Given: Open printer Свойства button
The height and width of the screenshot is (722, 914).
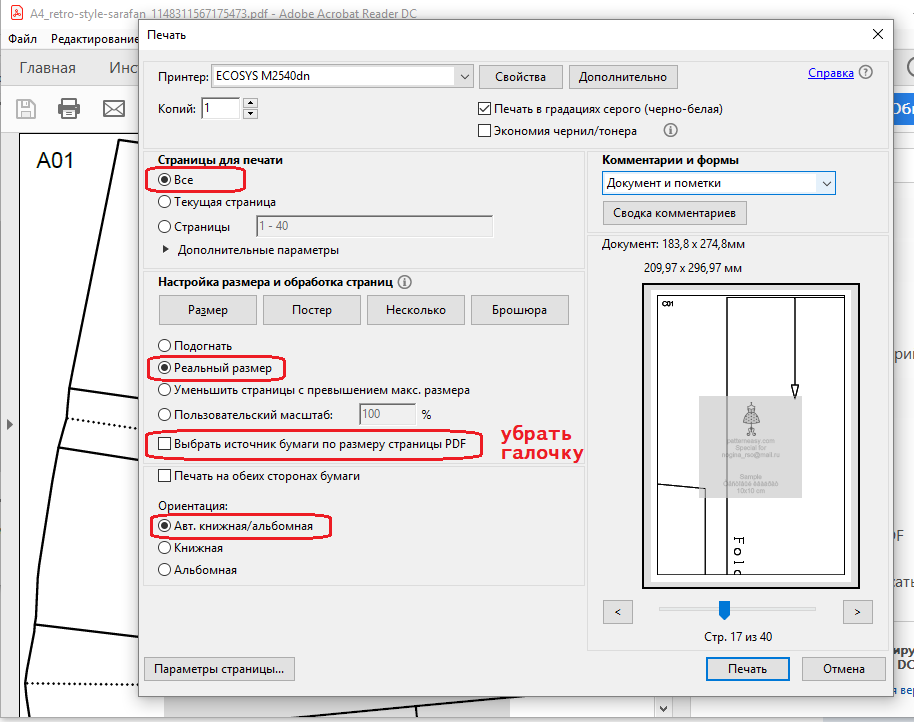Looking at the screenshot, I should click(521, 77).
